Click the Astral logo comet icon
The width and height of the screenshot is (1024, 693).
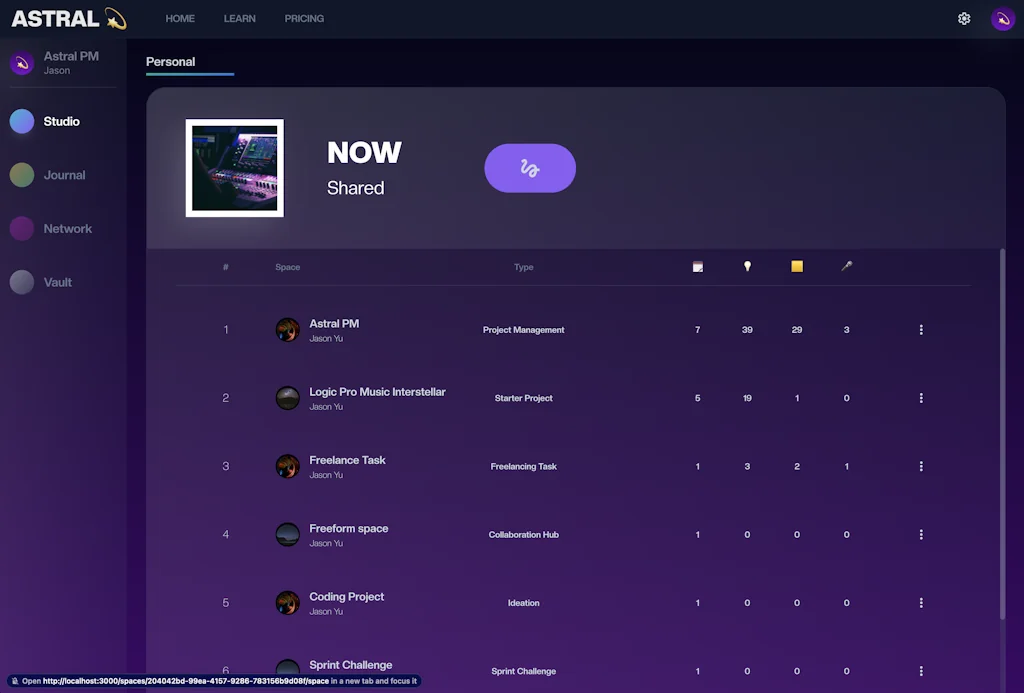coord(116,19)
